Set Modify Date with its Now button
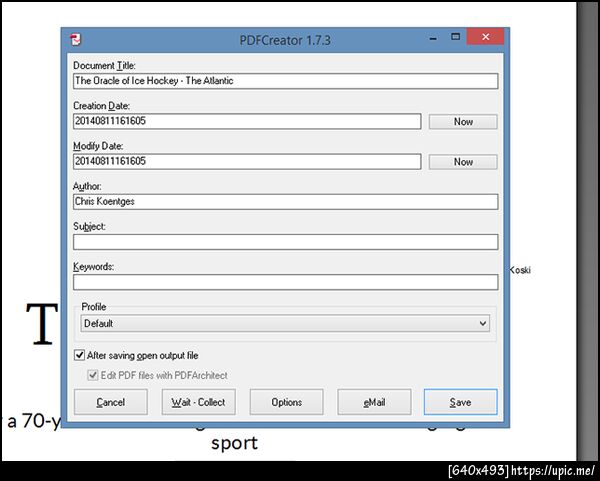The width and height of the screenshot is (600, 481). coord(463,162)
